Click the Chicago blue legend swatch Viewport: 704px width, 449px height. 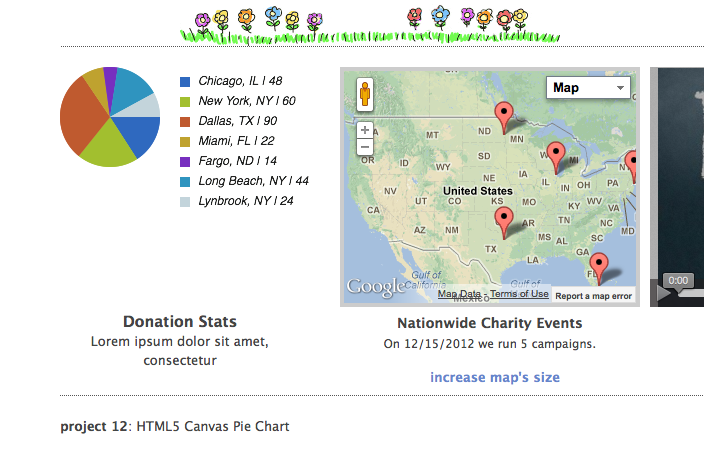(x=184, y=81)
